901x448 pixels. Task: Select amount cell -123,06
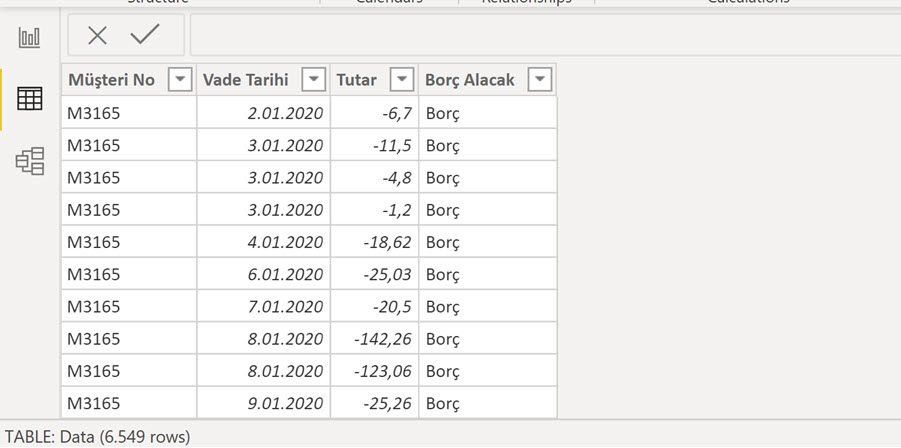(374, 370)
